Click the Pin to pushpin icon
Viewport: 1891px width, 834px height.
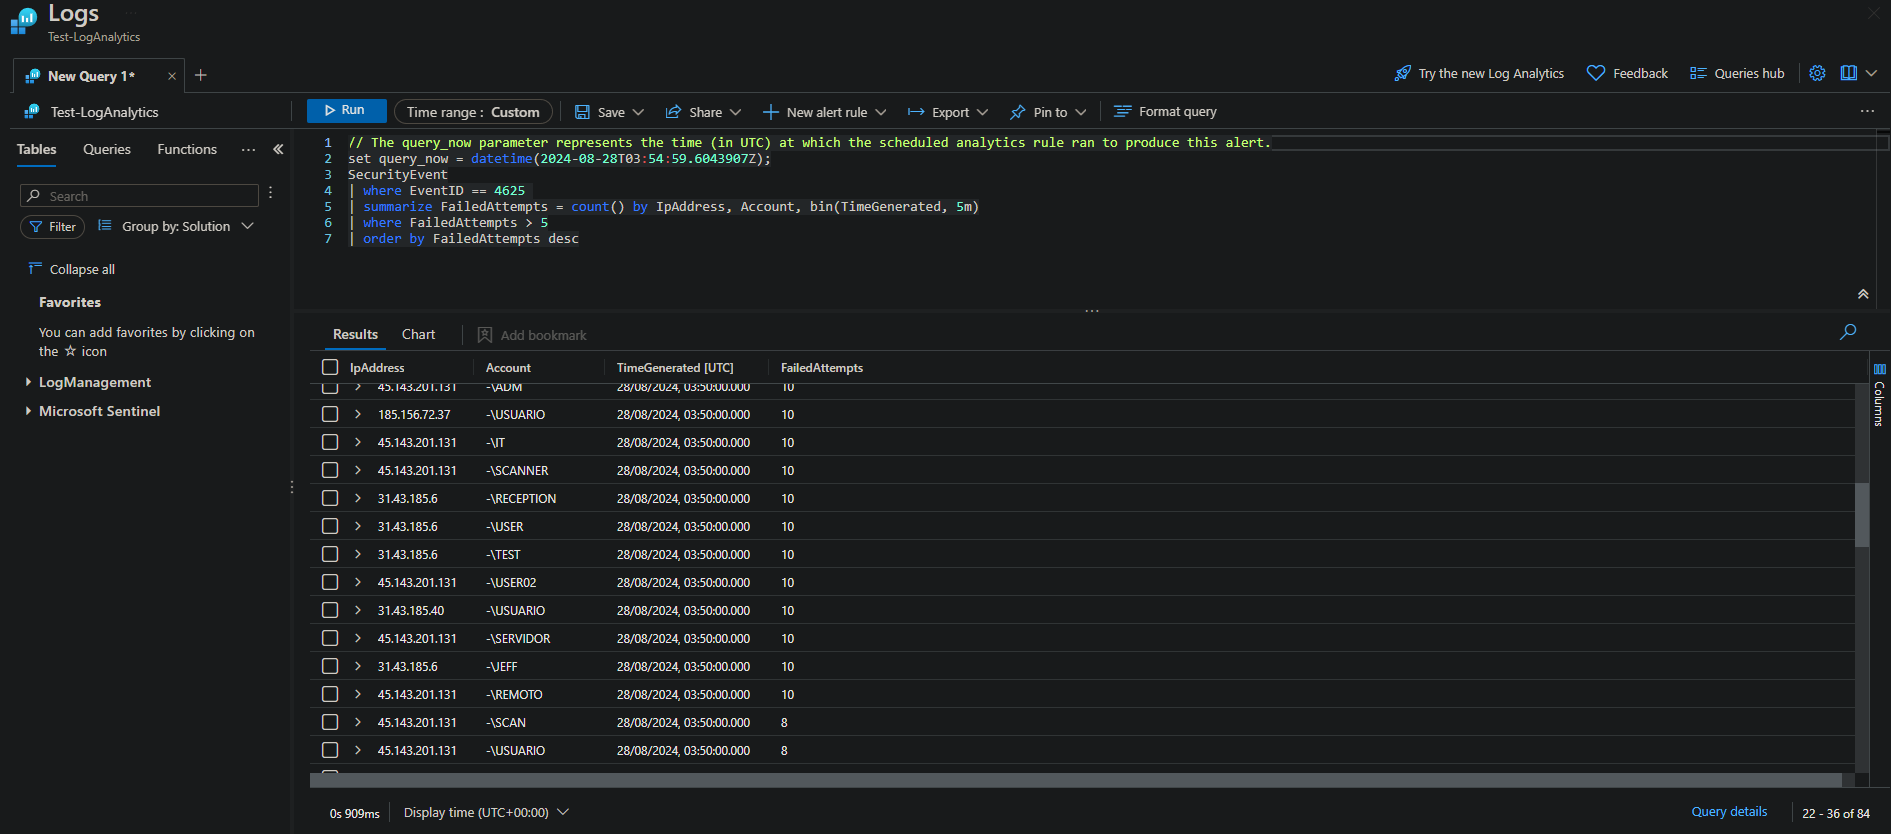tap(1018, 112)
